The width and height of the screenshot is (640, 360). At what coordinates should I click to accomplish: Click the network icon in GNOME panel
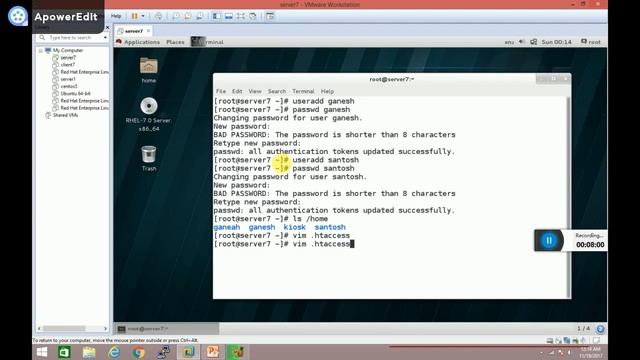[x=533, y=42]
